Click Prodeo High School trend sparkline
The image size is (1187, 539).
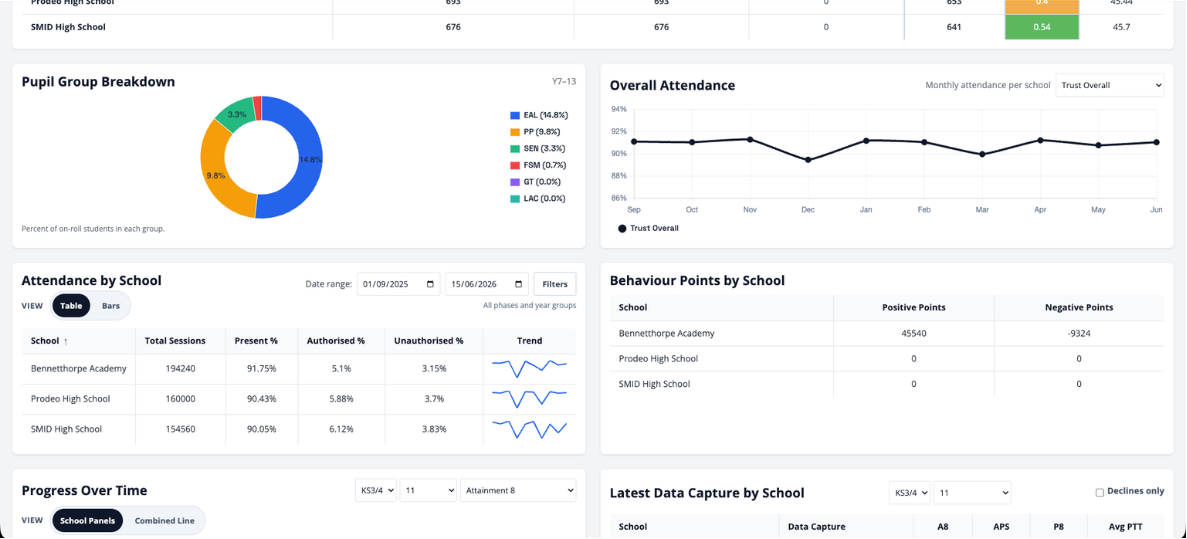coord(529,398)
